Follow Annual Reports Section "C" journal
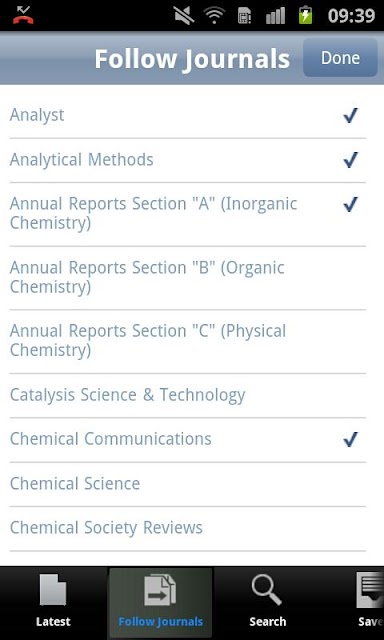384x640 pixels. (188, 342)
